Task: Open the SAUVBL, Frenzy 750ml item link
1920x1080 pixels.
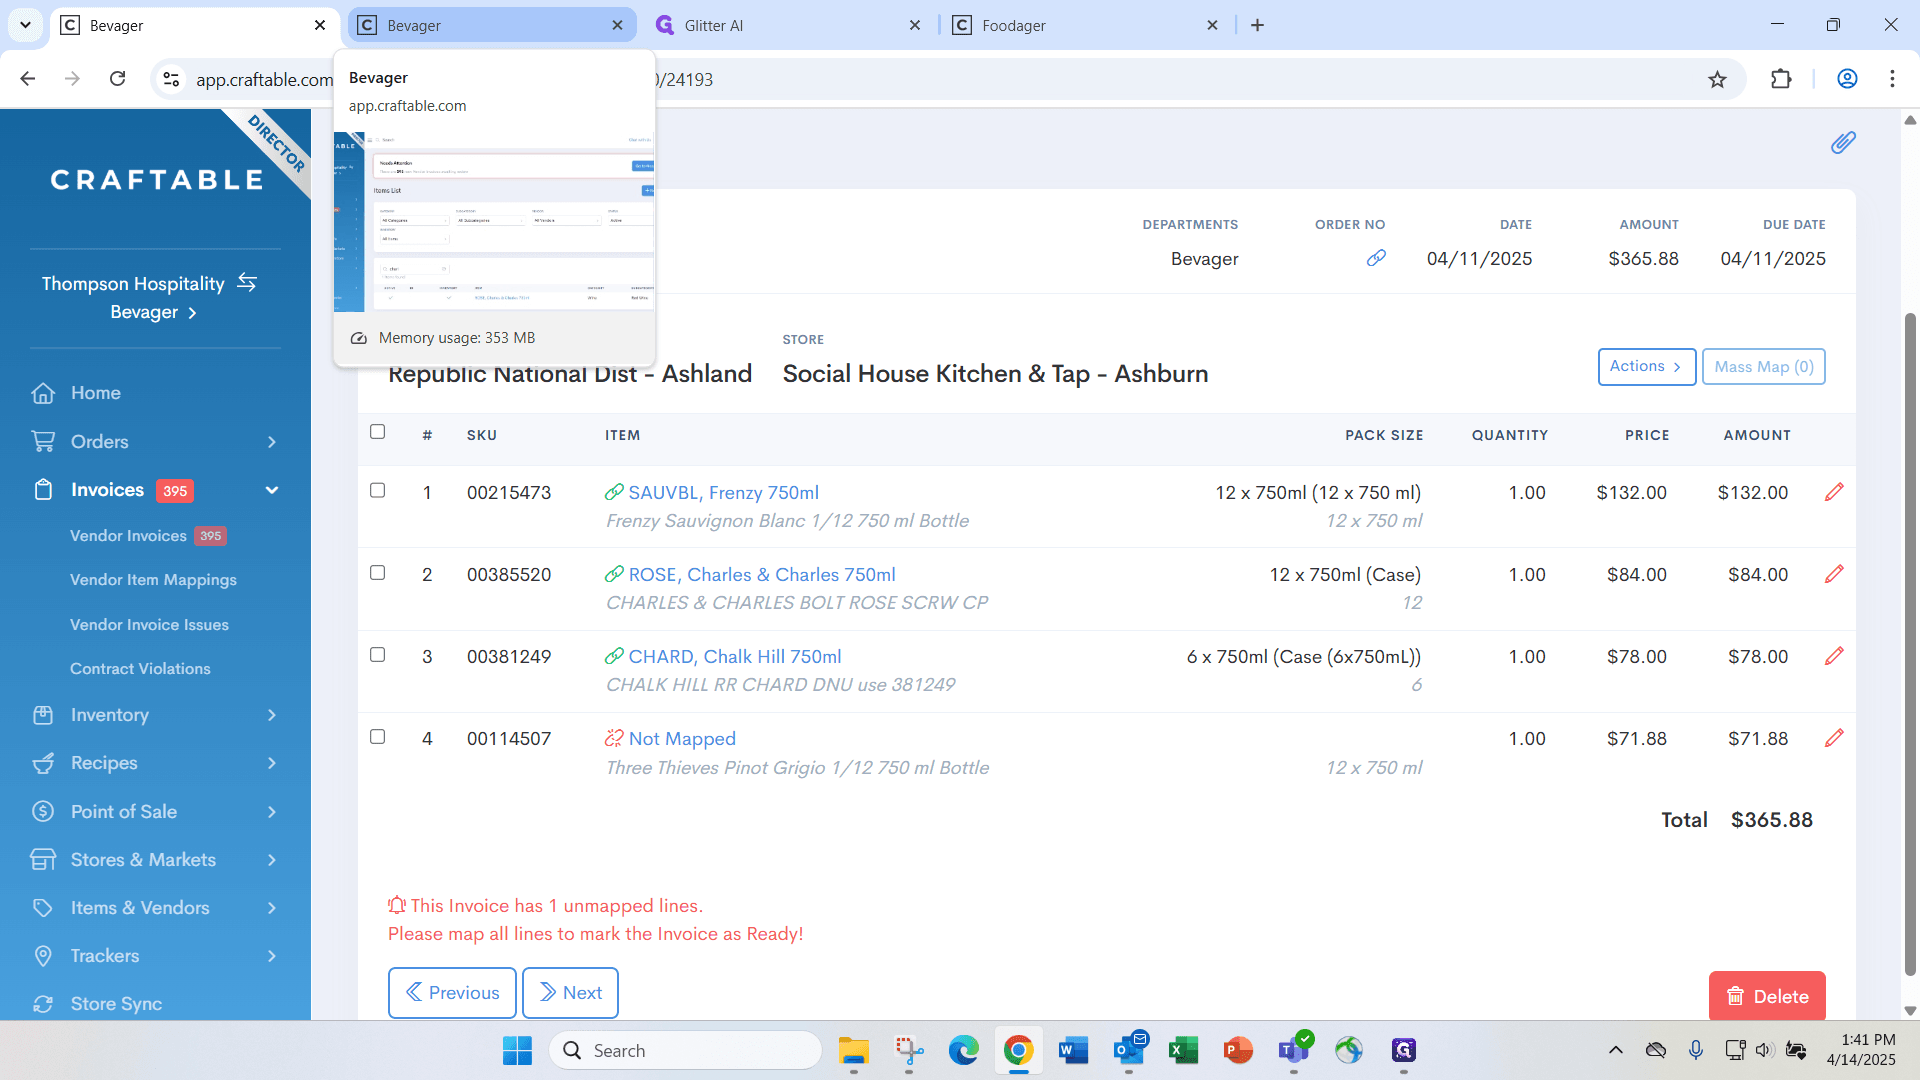Action: 723,492
